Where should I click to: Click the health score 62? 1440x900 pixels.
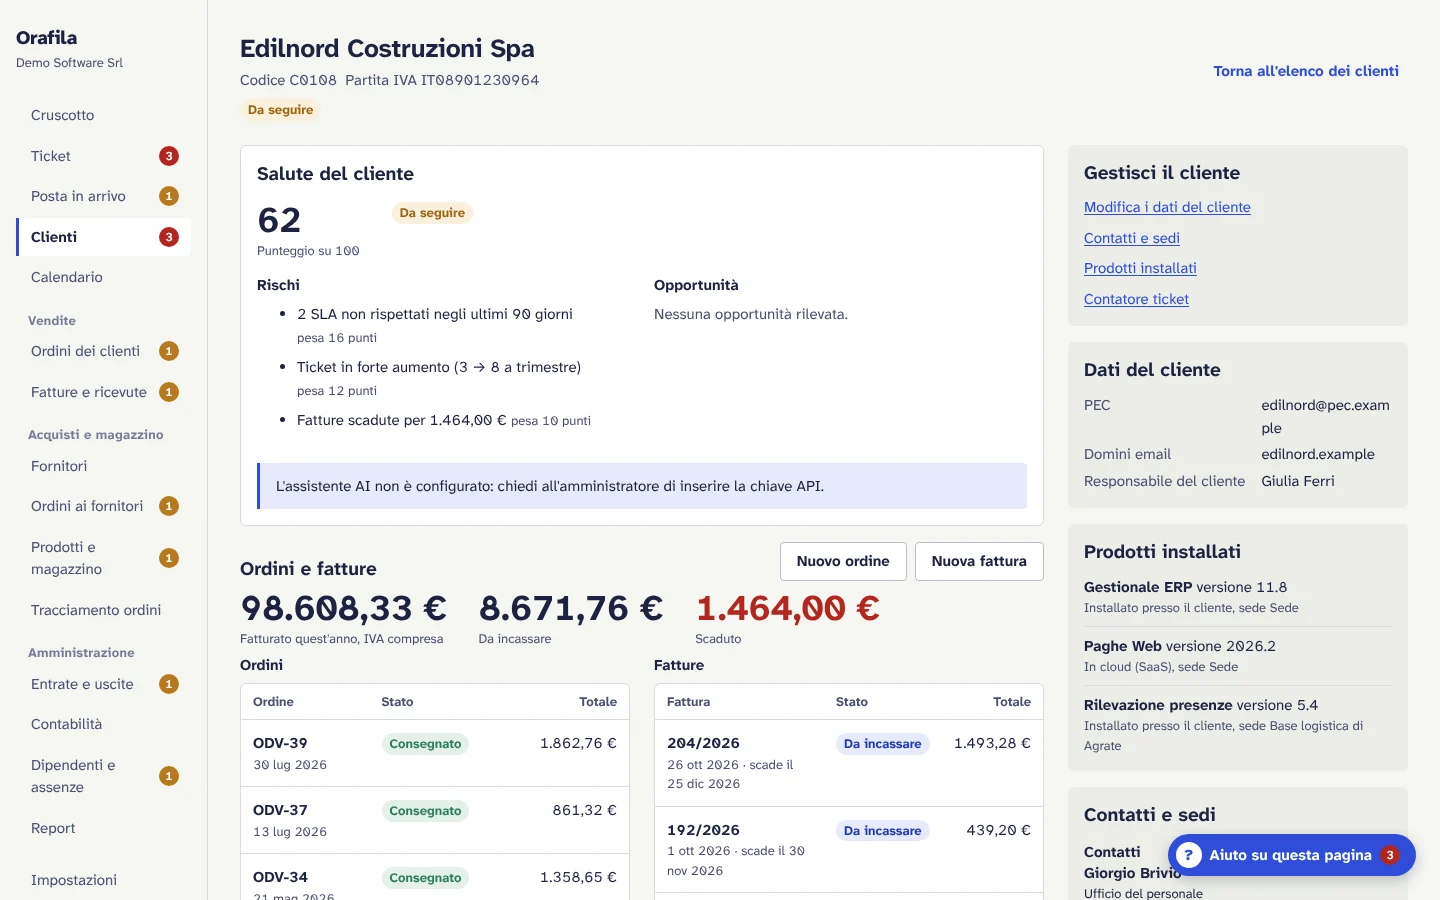[x=279, y=220]
